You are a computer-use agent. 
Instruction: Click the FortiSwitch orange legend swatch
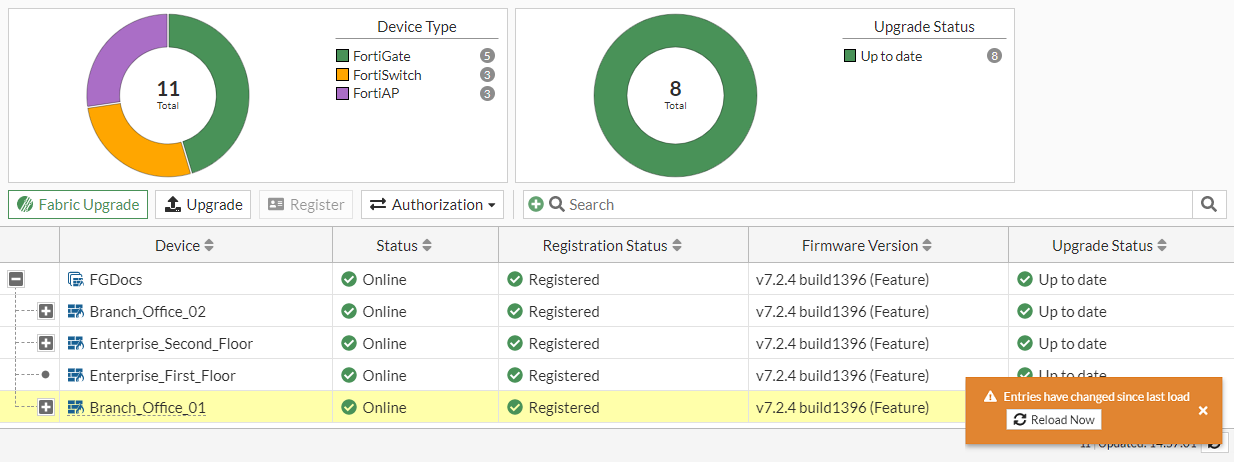point(343,75)
